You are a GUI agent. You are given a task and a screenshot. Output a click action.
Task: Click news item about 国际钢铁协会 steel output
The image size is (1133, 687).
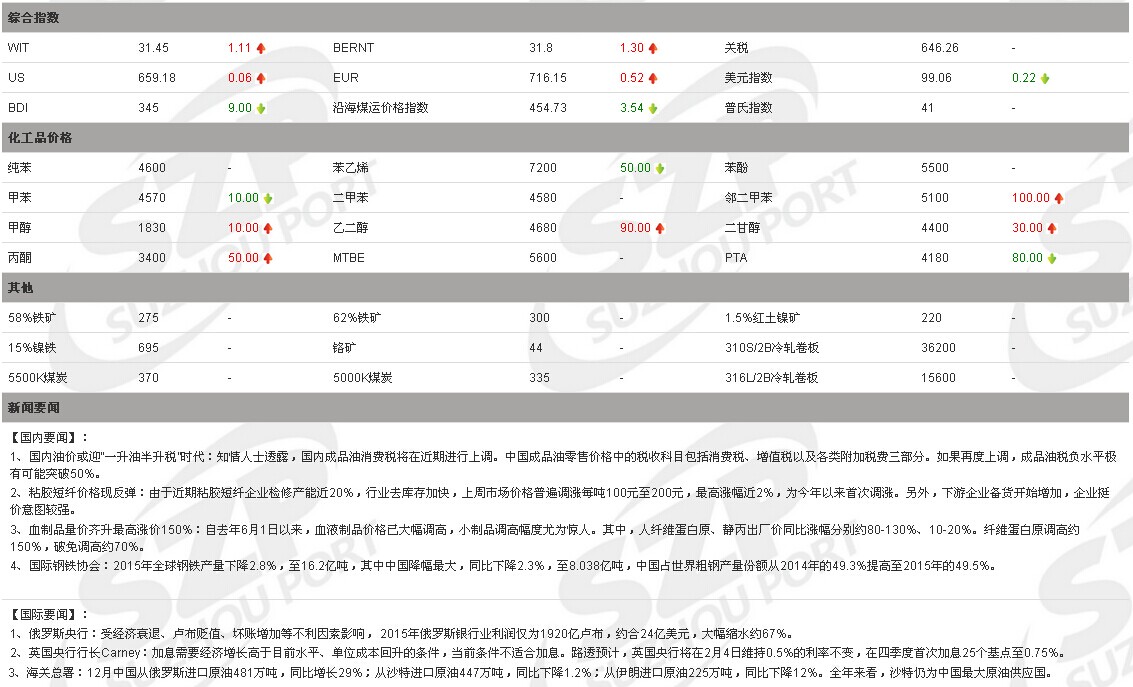point(503,566)
